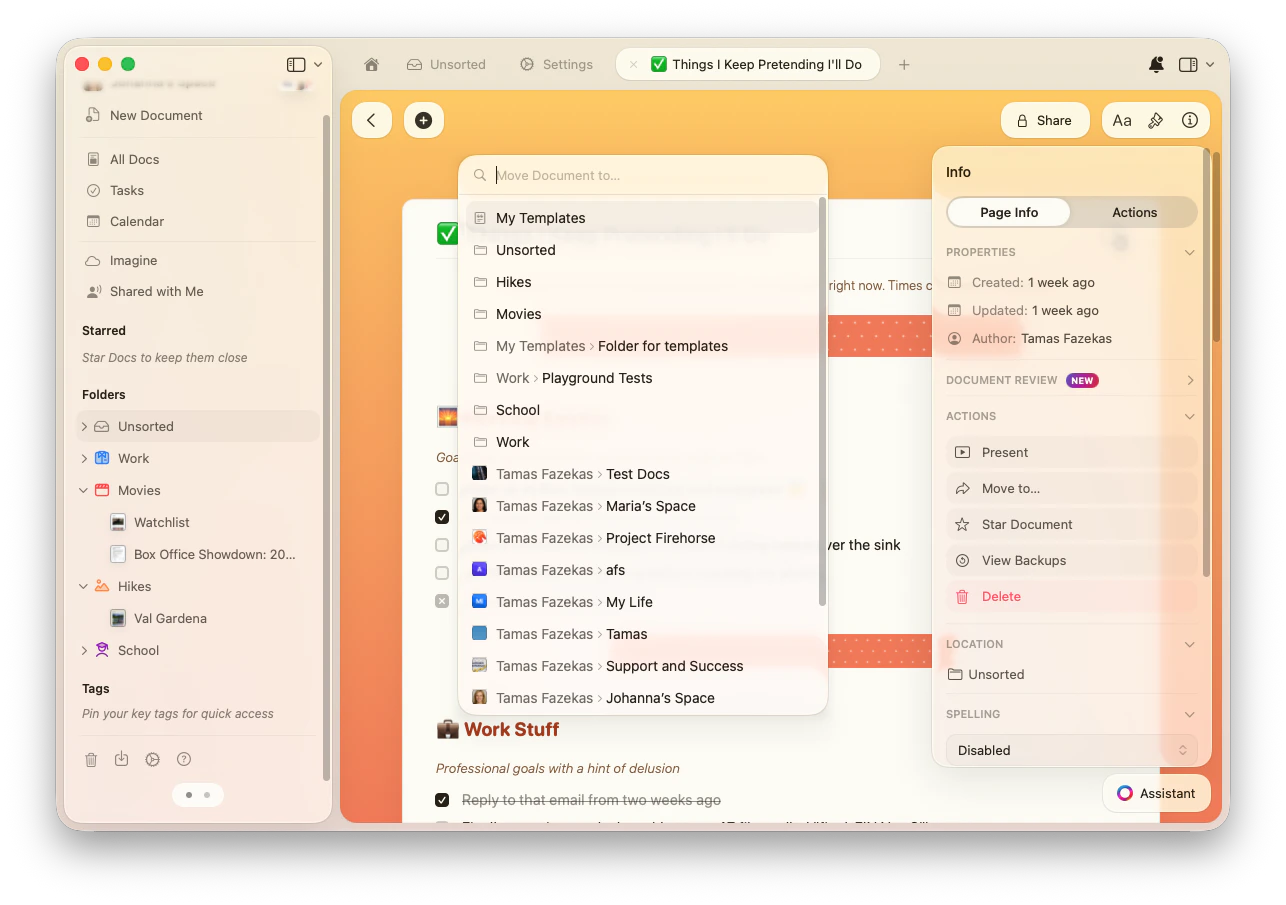Click the import icon in sidebar footer
This screenshot has height=905, width=1286.
(x=121, y=759)
